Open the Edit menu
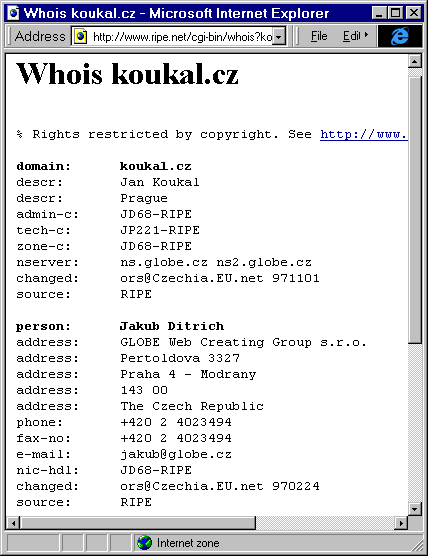428x556 pixels. [351, 36]
